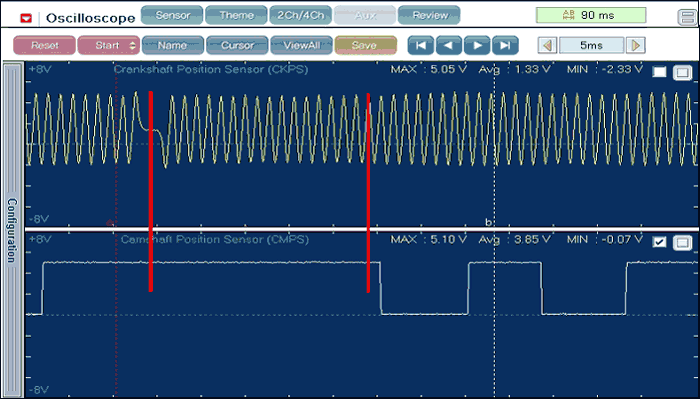
Task: Increase time base with right stepper arrow
Action: pyautogui.click(x=636, y=46)
